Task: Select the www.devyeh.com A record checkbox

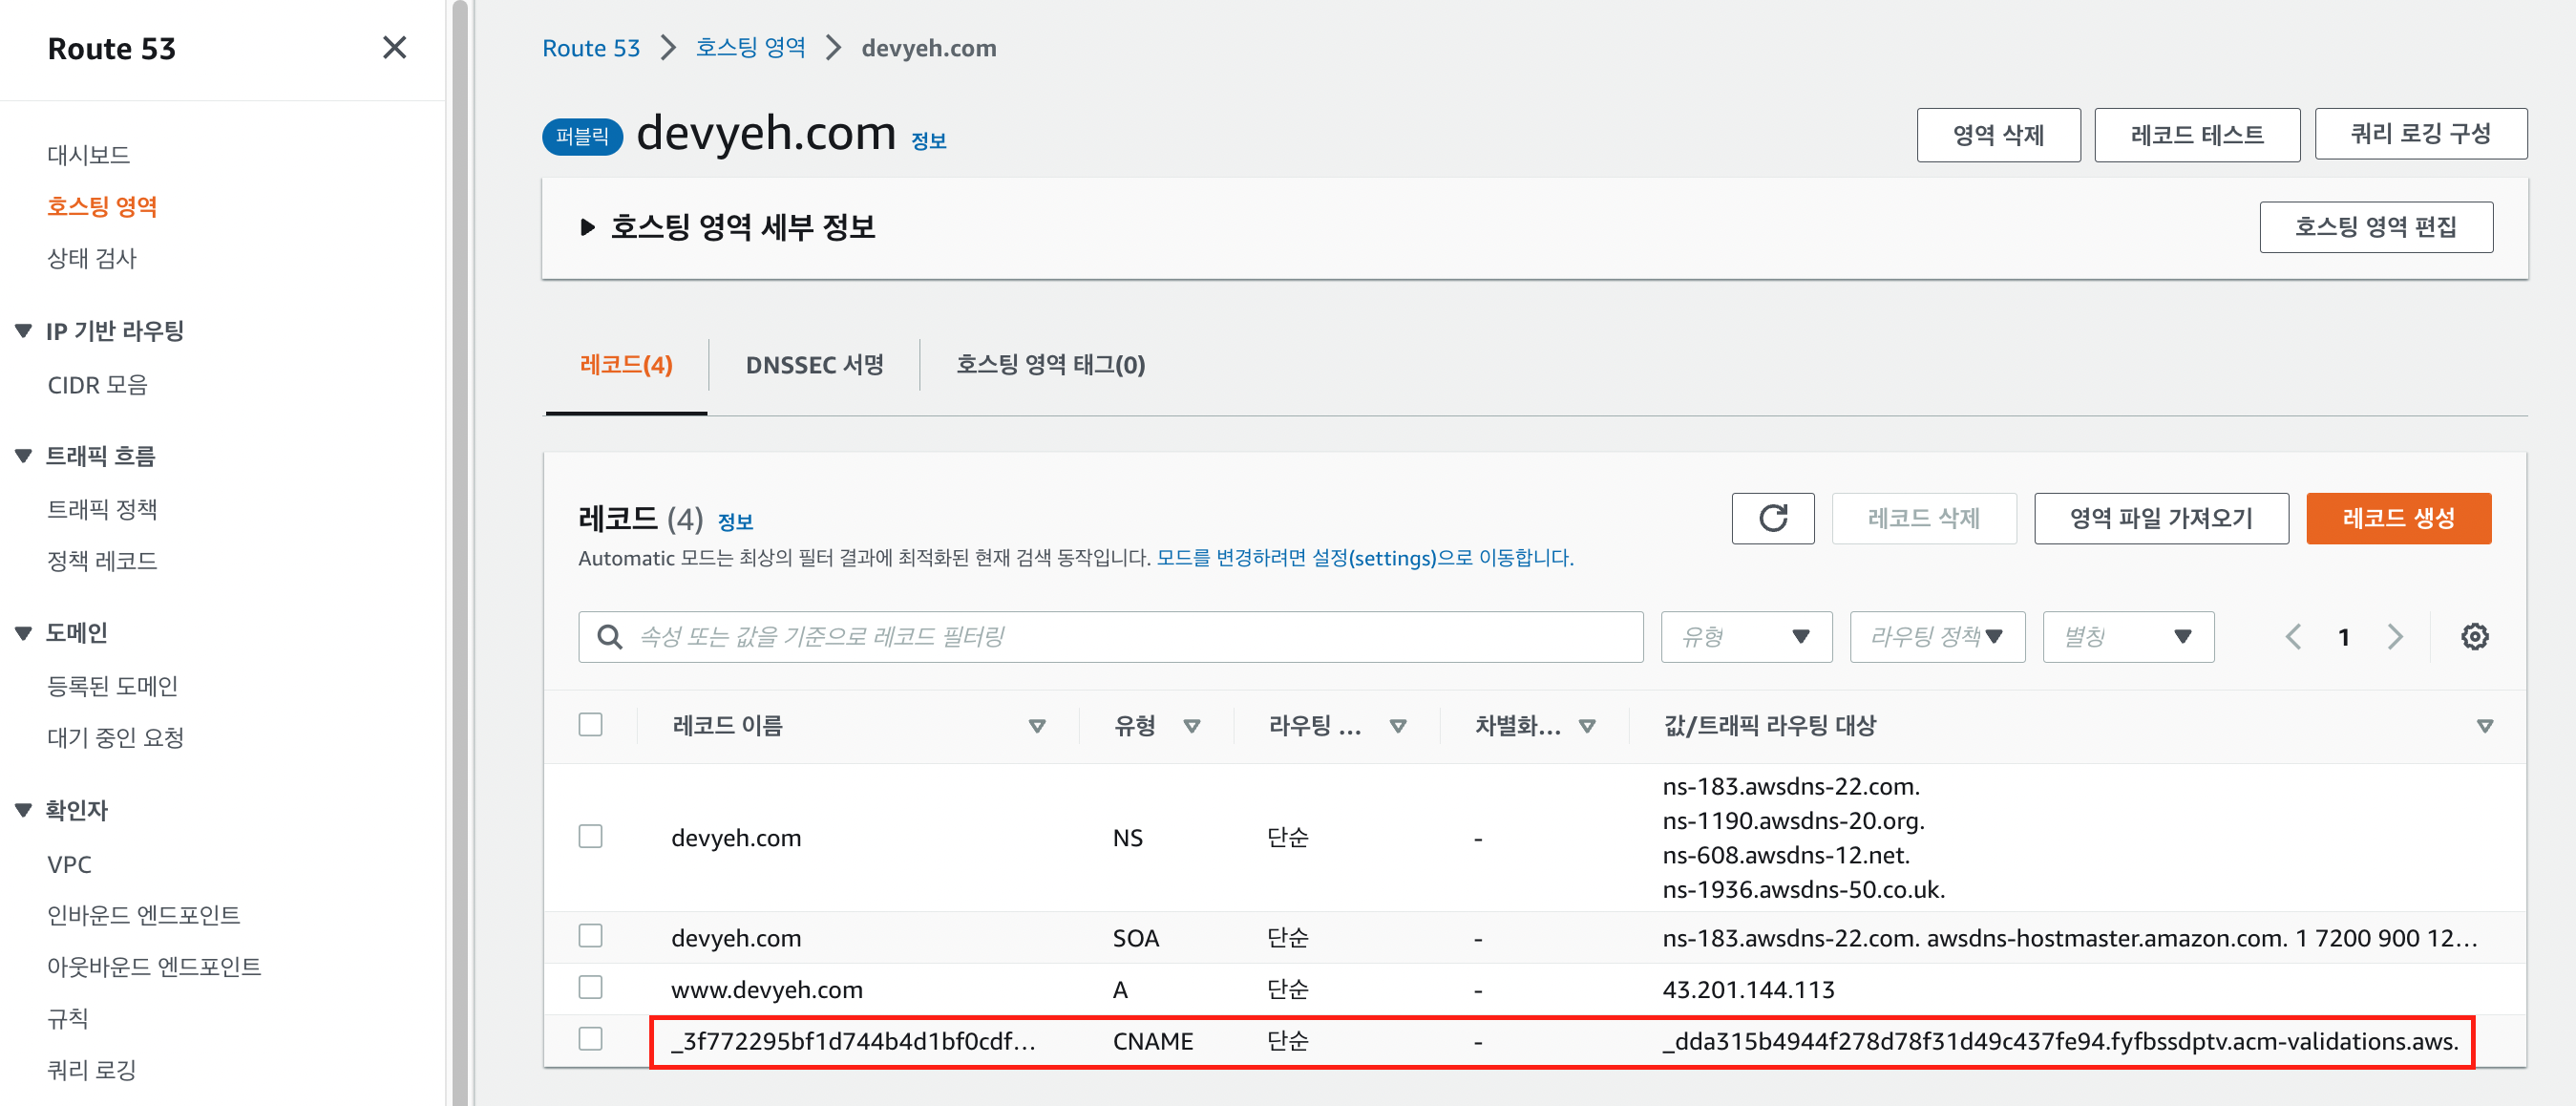Action: click(591, 988)
